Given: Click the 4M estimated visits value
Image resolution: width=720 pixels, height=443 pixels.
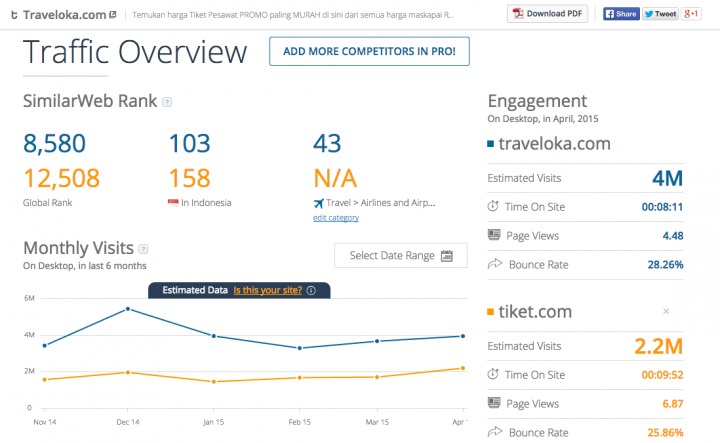Looking at the screenshot, I should click(668, 178).
